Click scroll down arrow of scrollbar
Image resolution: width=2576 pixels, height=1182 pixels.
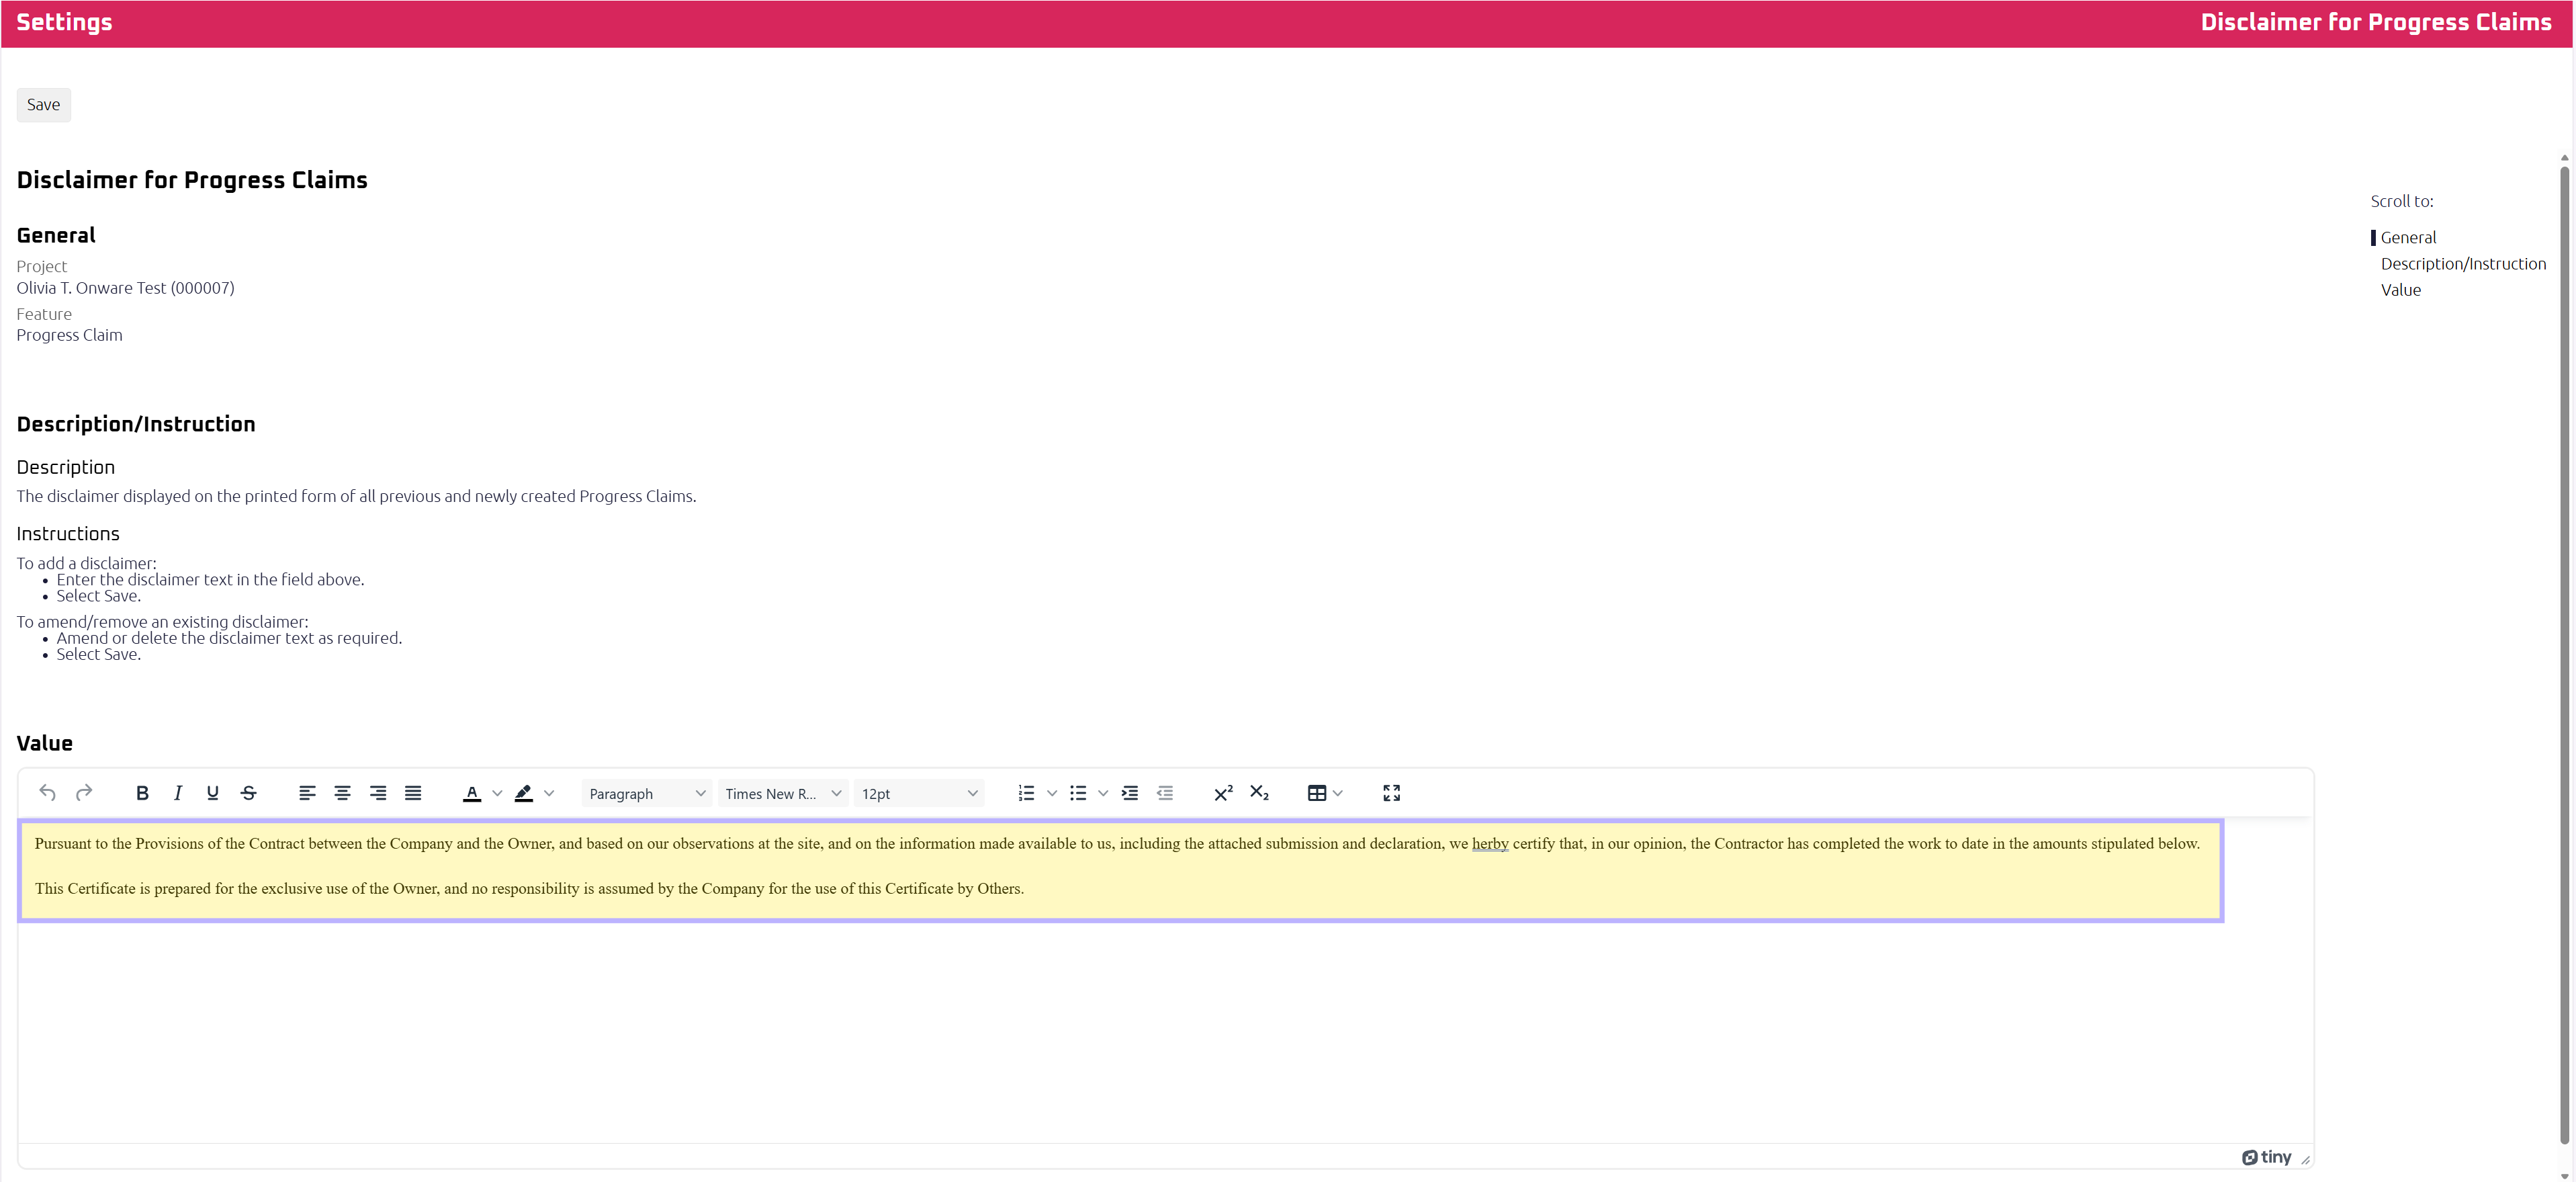pos(2565,1175)
